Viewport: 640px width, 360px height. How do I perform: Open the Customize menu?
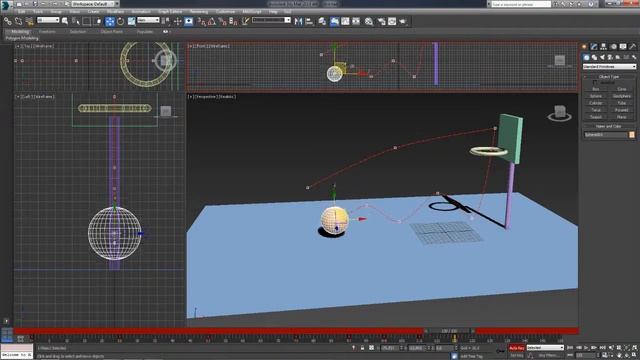click(225, 12)
